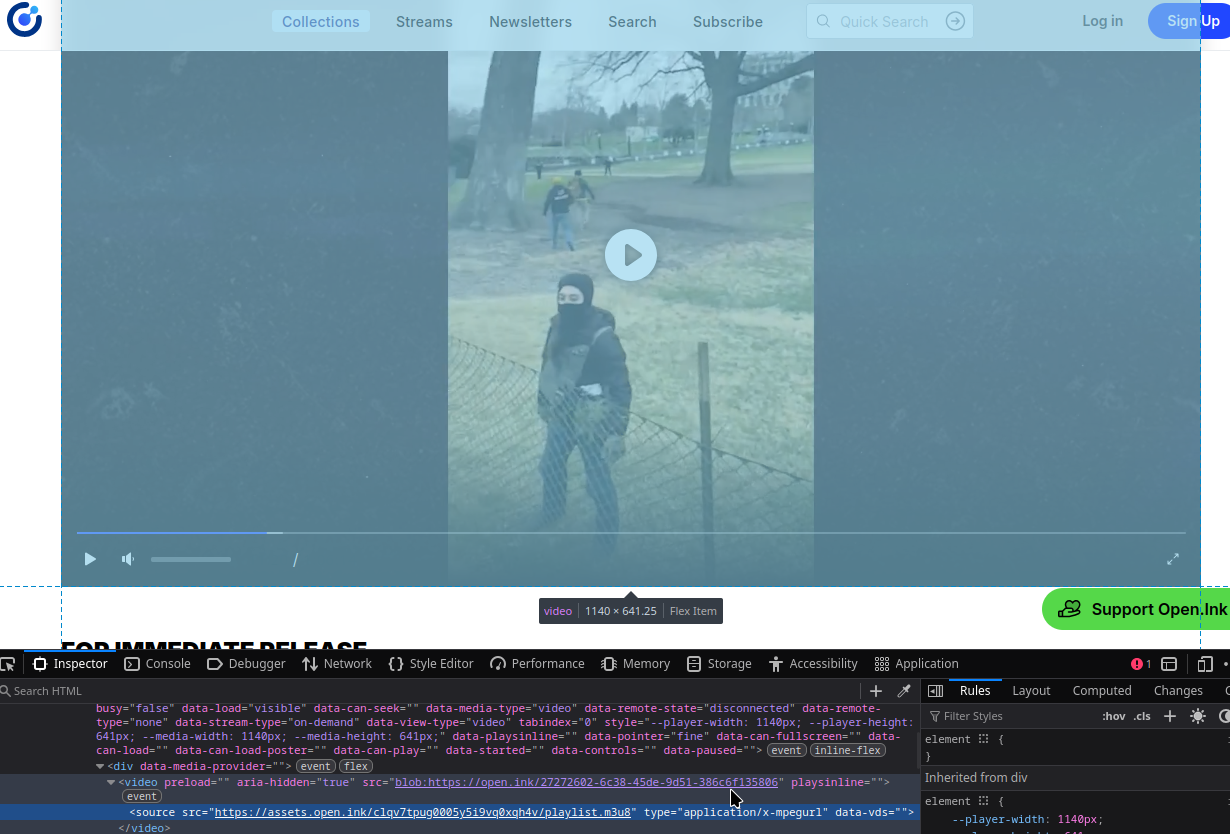Toggle Responsive Design Mode icon
Image resolution: width=1230 pixels, height=834 pixels.
pyautogui.click(x=1205, y=664)
